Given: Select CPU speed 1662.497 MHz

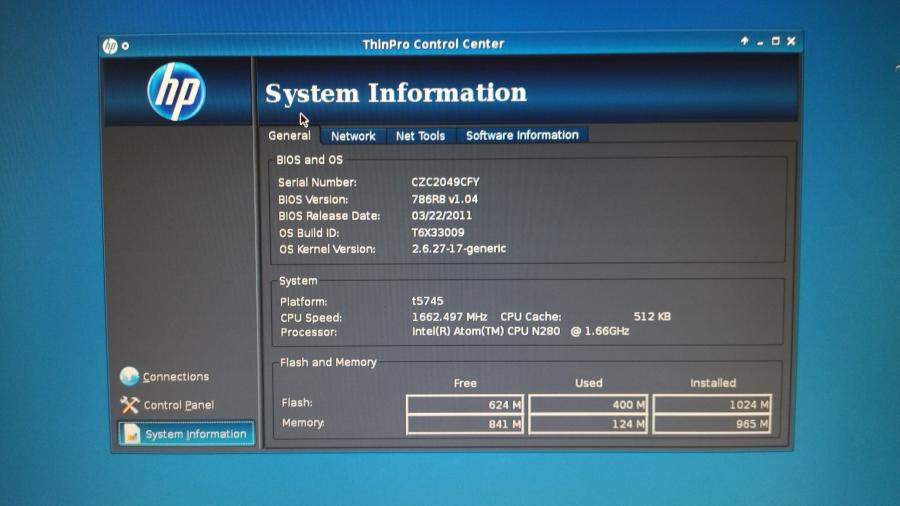Looking at the screenshot, I should point(449,317).
